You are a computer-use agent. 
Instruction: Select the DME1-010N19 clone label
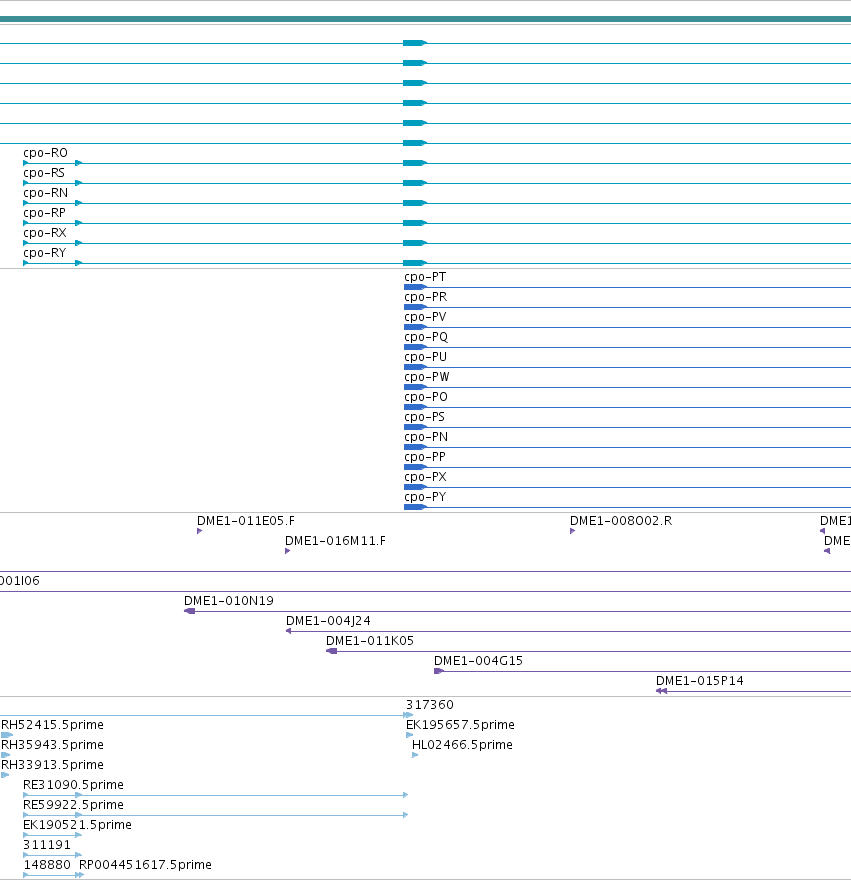pos(229,601)
